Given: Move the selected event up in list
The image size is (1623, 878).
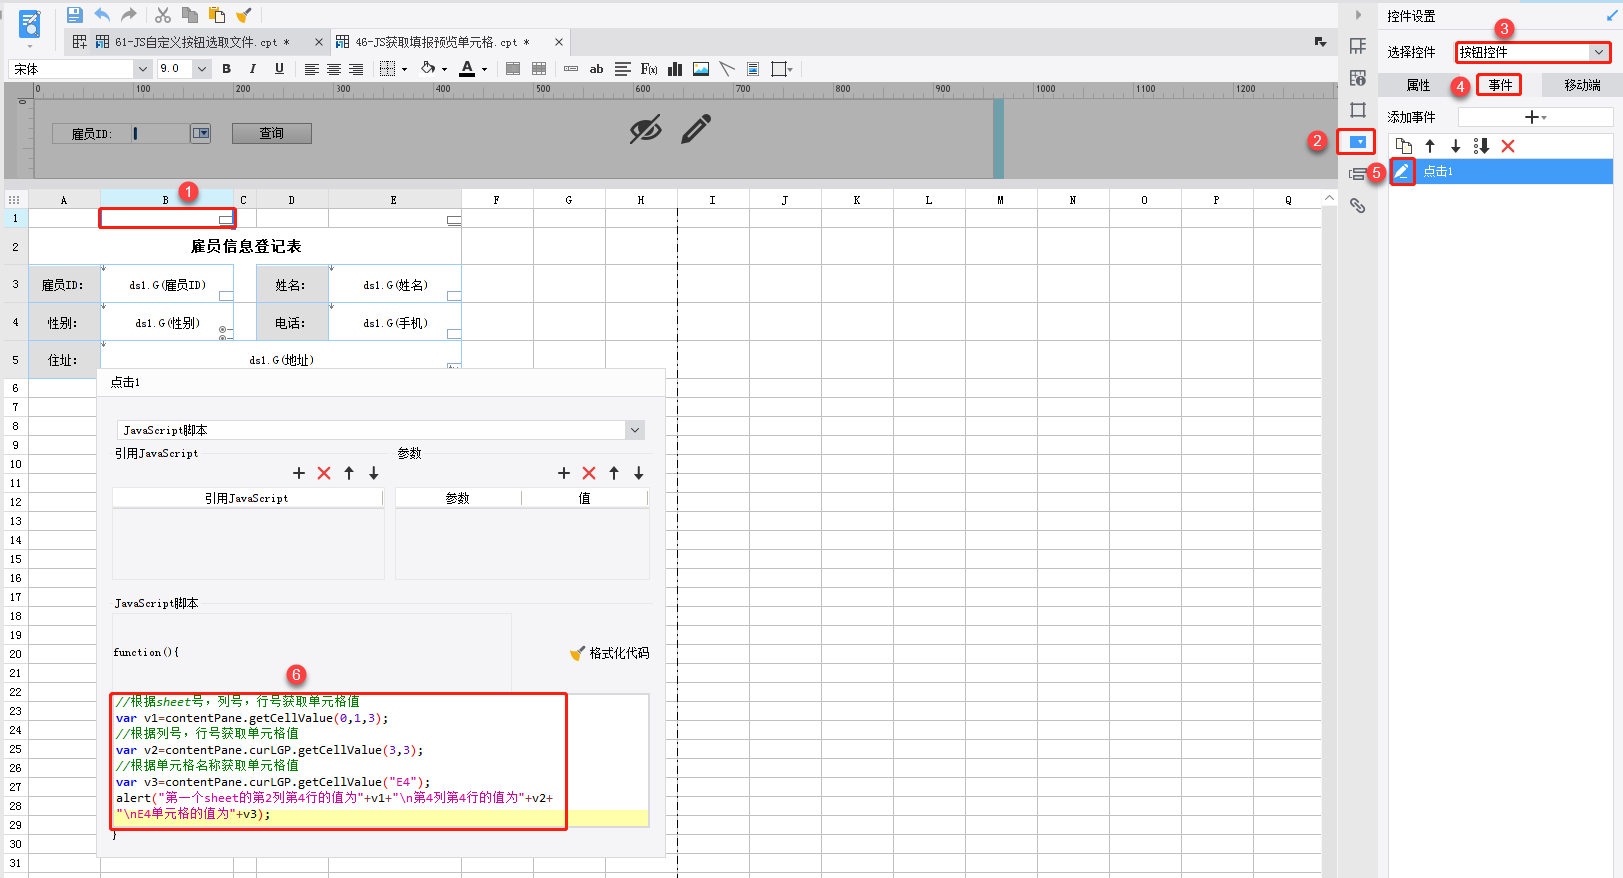Looking at the screenshot, I should pyautogui.click(x=1430, y=146).
